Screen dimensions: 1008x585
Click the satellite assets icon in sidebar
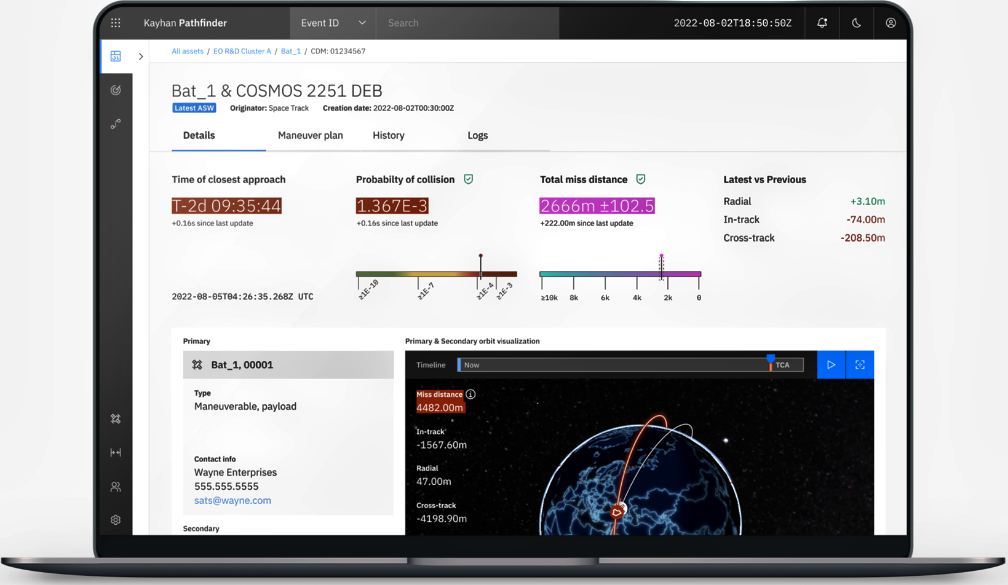pos(116,419)
